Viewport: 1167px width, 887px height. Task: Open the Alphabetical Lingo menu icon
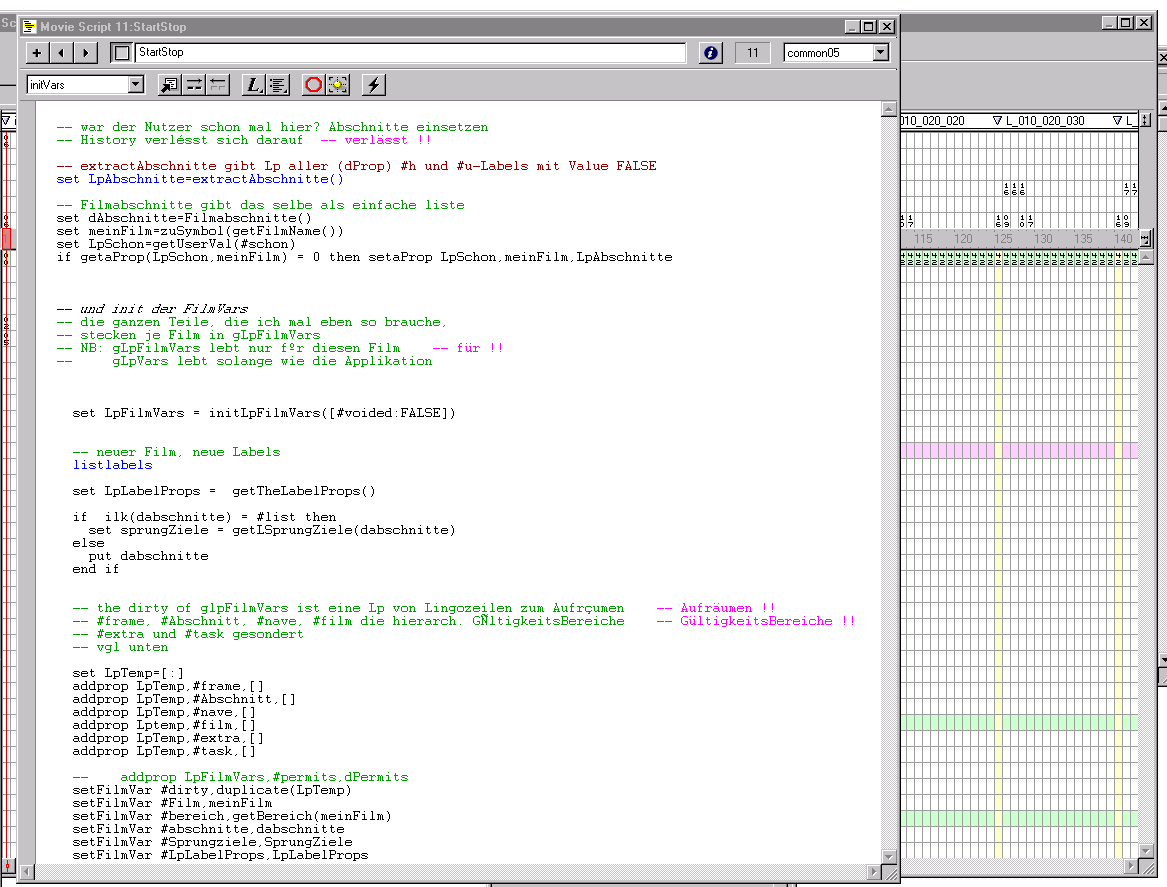tap(254, 85)
